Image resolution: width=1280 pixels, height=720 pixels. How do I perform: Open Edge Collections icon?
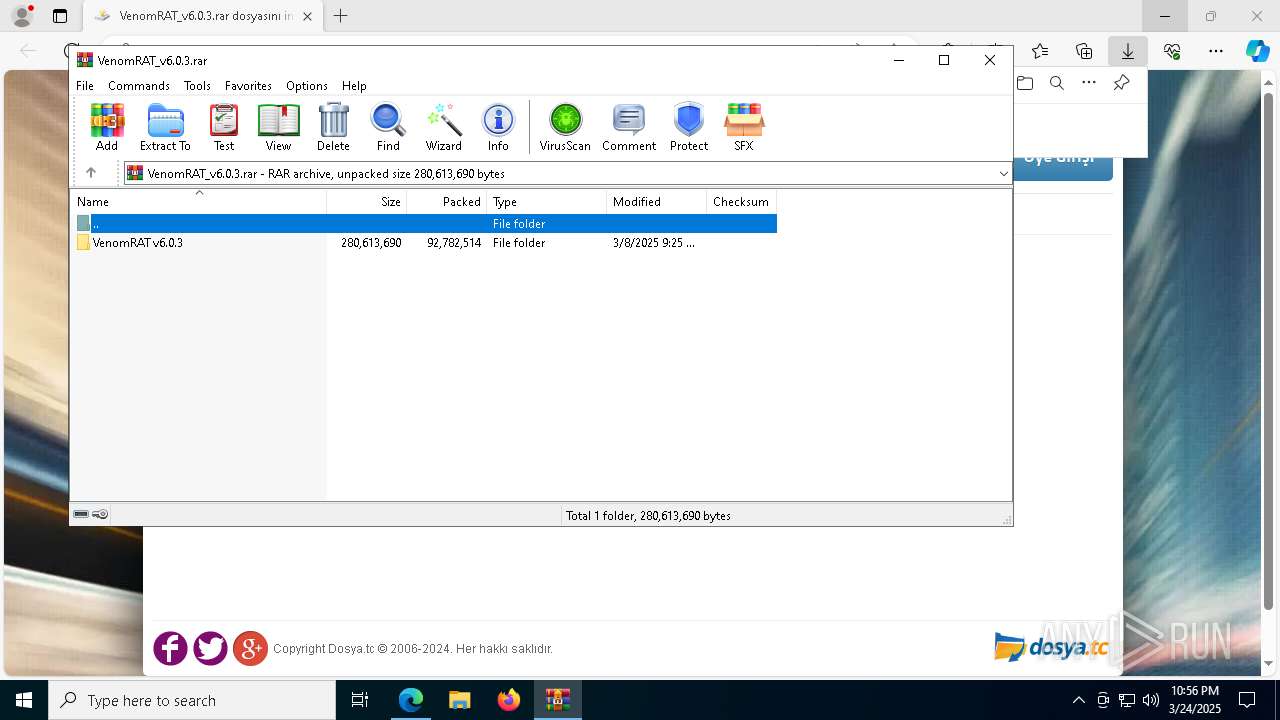(x=1084, y=51)
